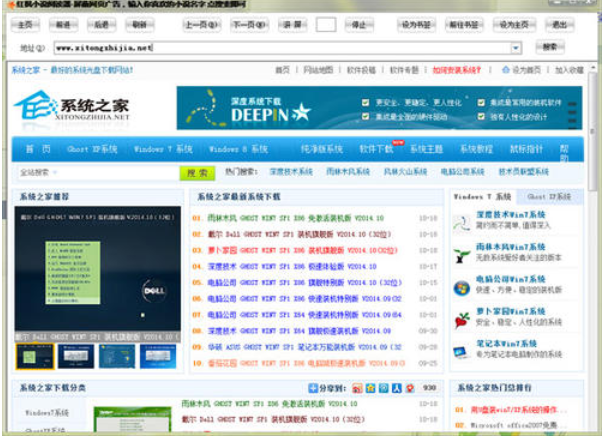Screen dimensions: 602x437
Task: Open hot search link 电脑公司系统
Action: pos(462,172)
